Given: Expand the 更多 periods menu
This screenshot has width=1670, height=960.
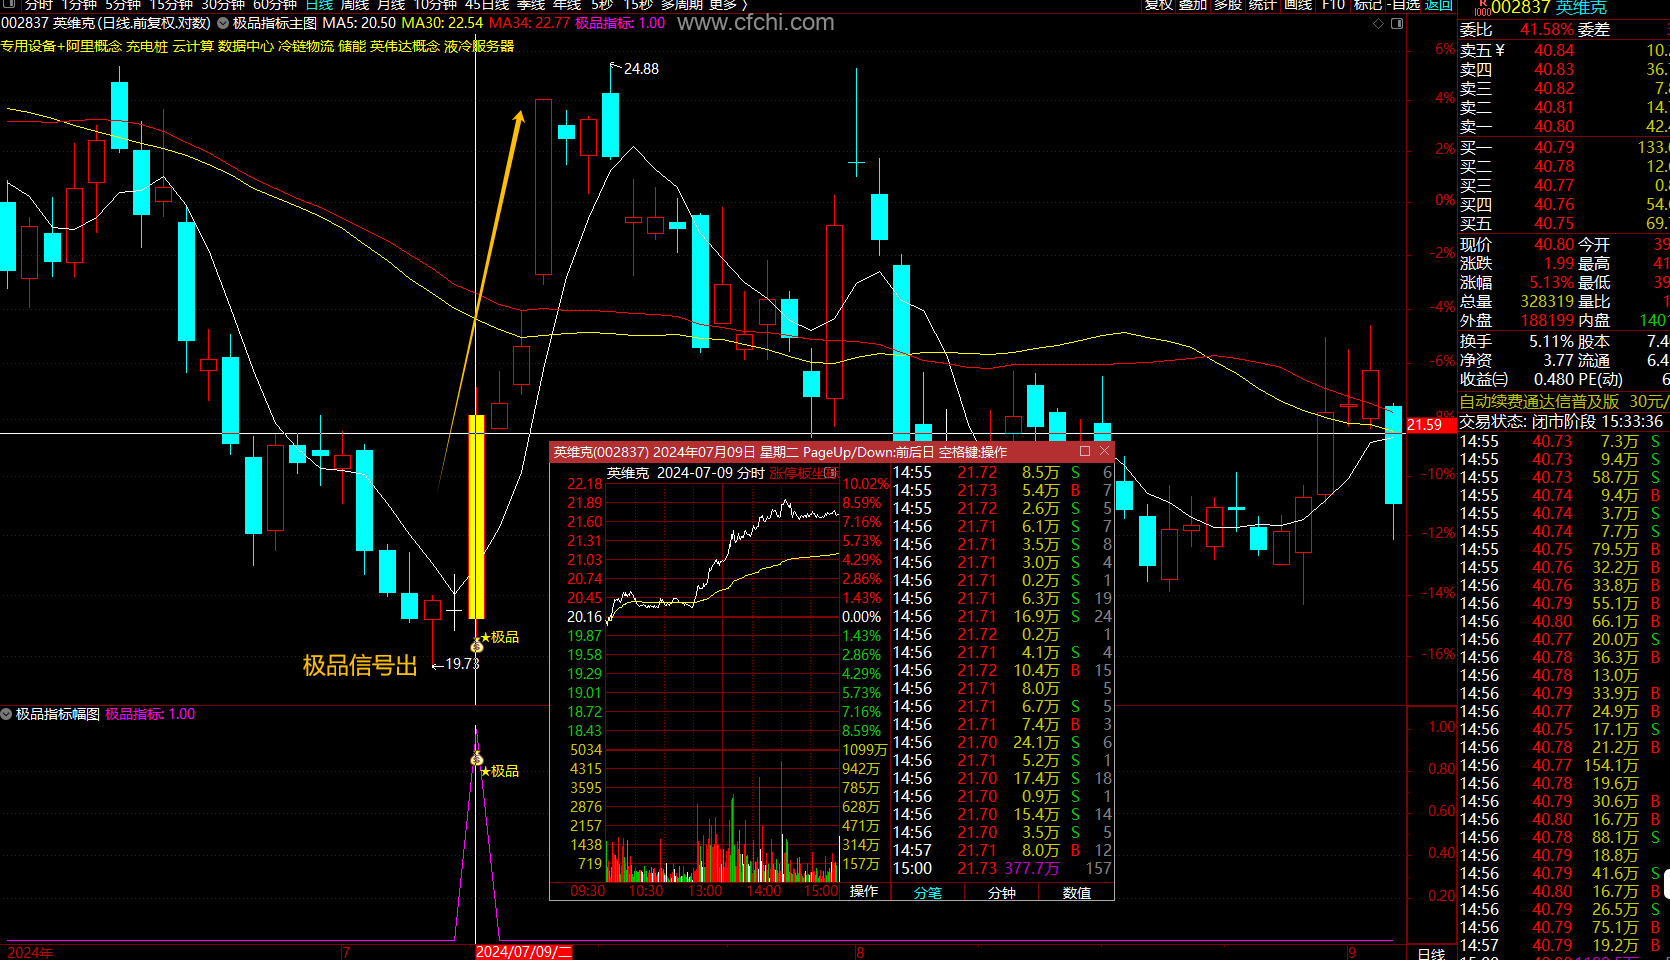Looking at the screenshot, I should [x=727, y=5].
